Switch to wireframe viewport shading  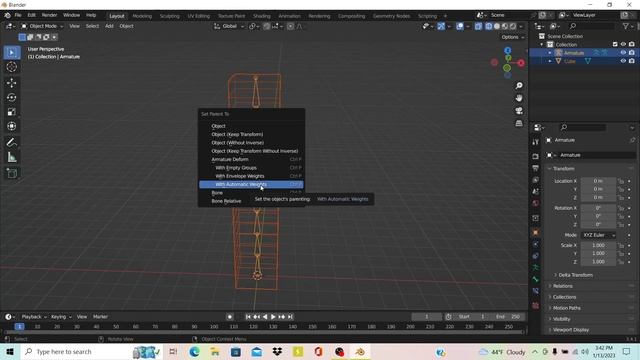489,26
